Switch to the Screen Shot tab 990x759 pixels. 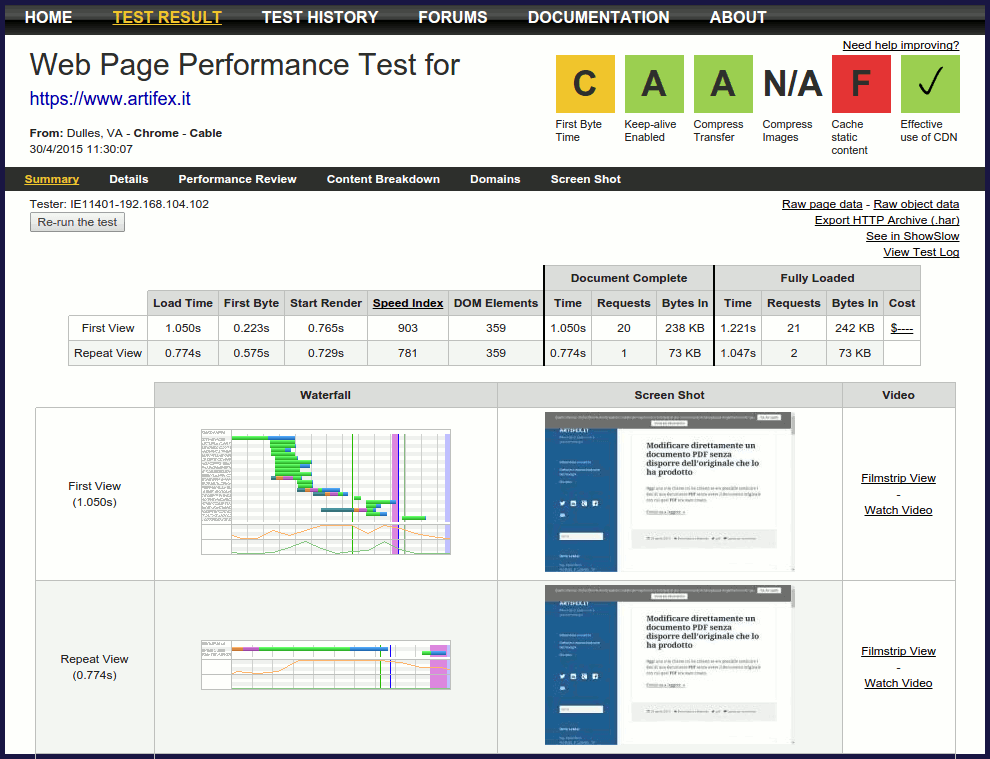tap(586, 179)
